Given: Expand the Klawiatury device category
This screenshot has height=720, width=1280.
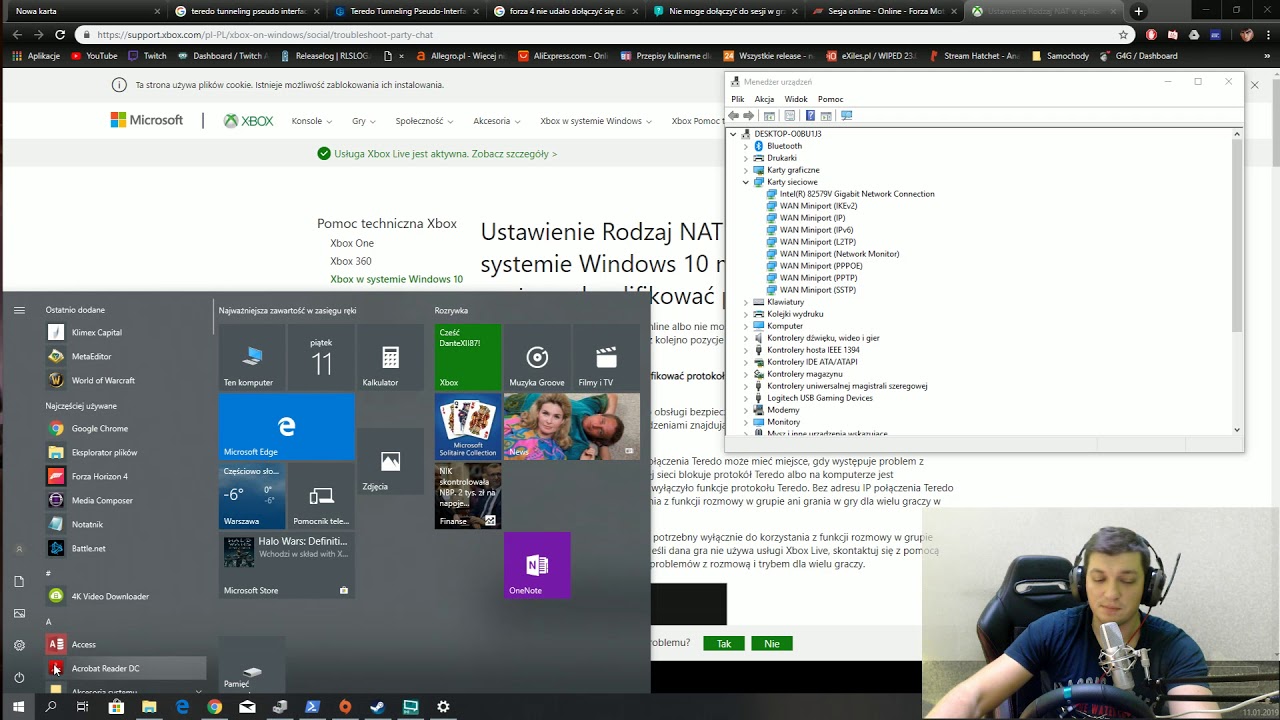Looking at the screenshot, I should point(746,302).
